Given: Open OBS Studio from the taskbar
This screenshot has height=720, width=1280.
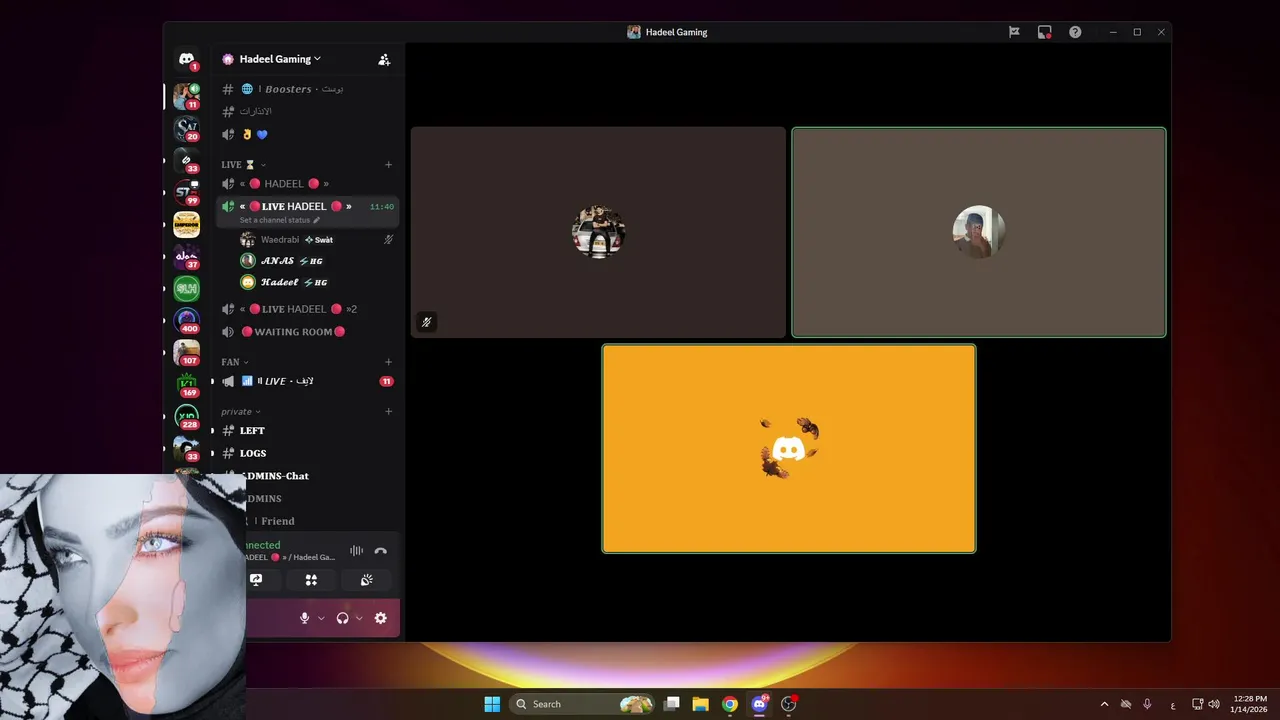Looking at the screenshot, I should click(788, 704).
